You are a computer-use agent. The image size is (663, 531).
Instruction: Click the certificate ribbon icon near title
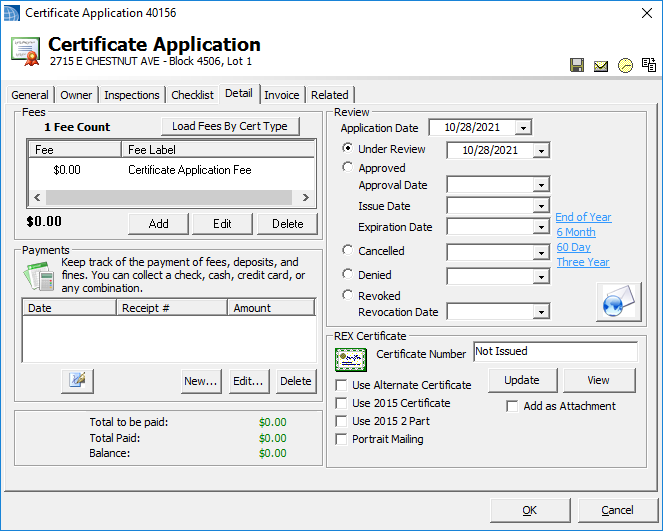coord(26,51)
